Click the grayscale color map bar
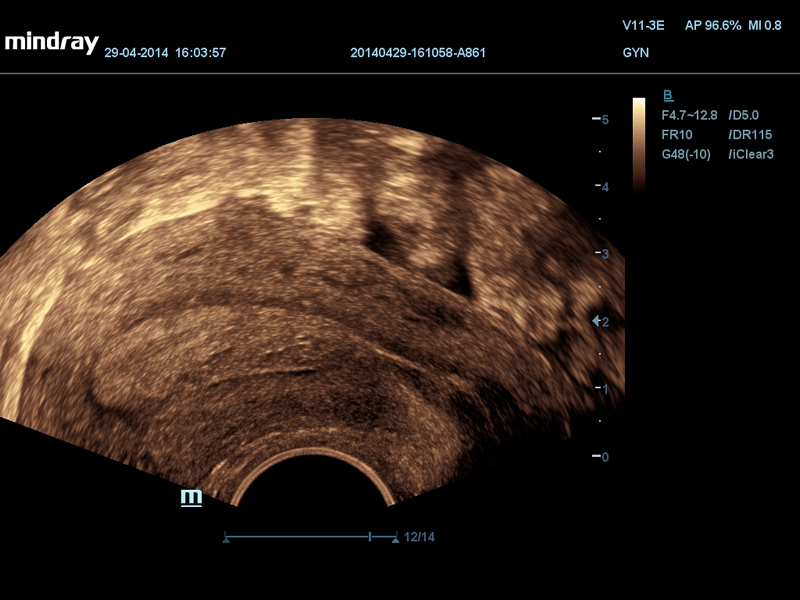Viewport: 800px width, 600px height. point(638,142)
